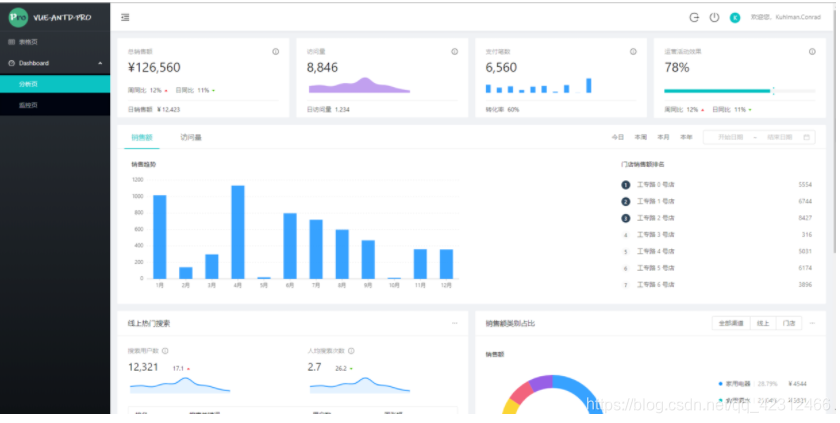Switch to the 访问量 tab
Image resolution: width=840 pixels, height=423 pixels.
click(x=191, y=138)
